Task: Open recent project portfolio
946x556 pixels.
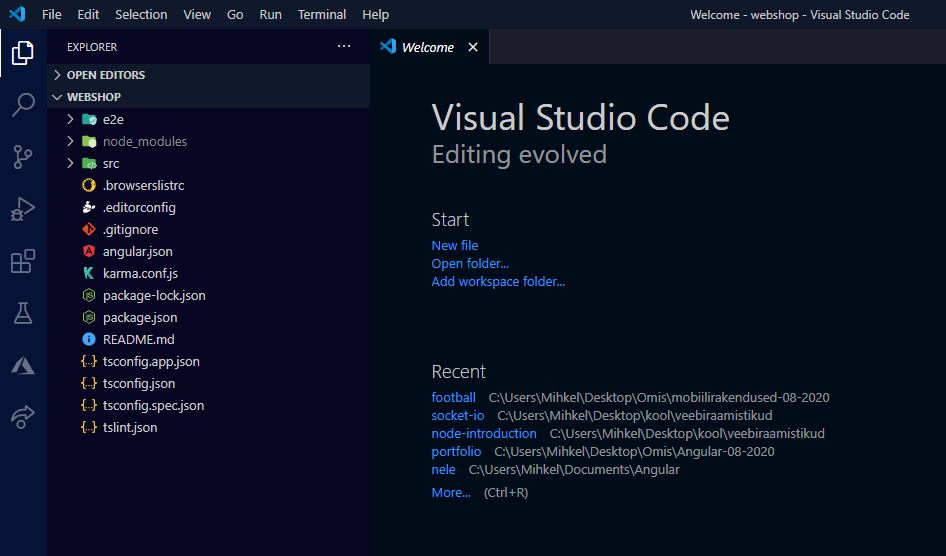Action: click(x=456, y=452)
